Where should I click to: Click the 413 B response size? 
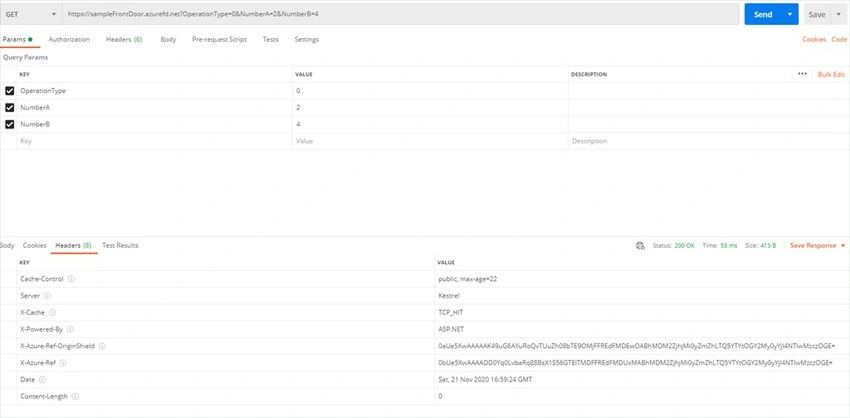768,246
